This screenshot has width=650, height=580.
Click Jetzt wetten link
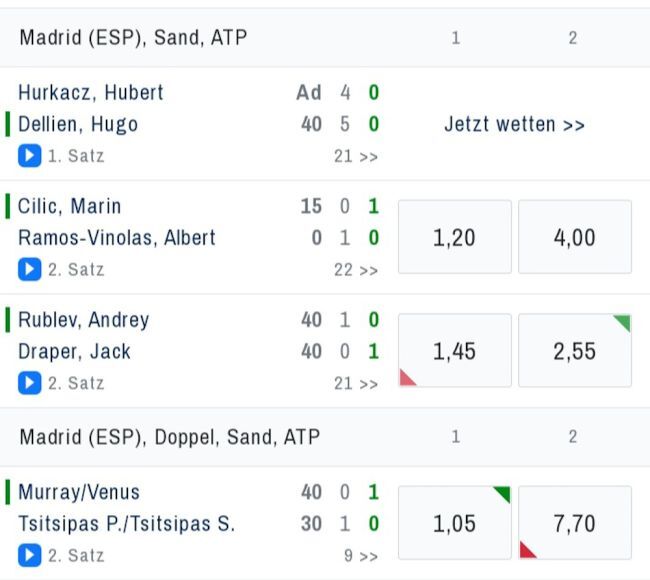click(x=514, y=125)
